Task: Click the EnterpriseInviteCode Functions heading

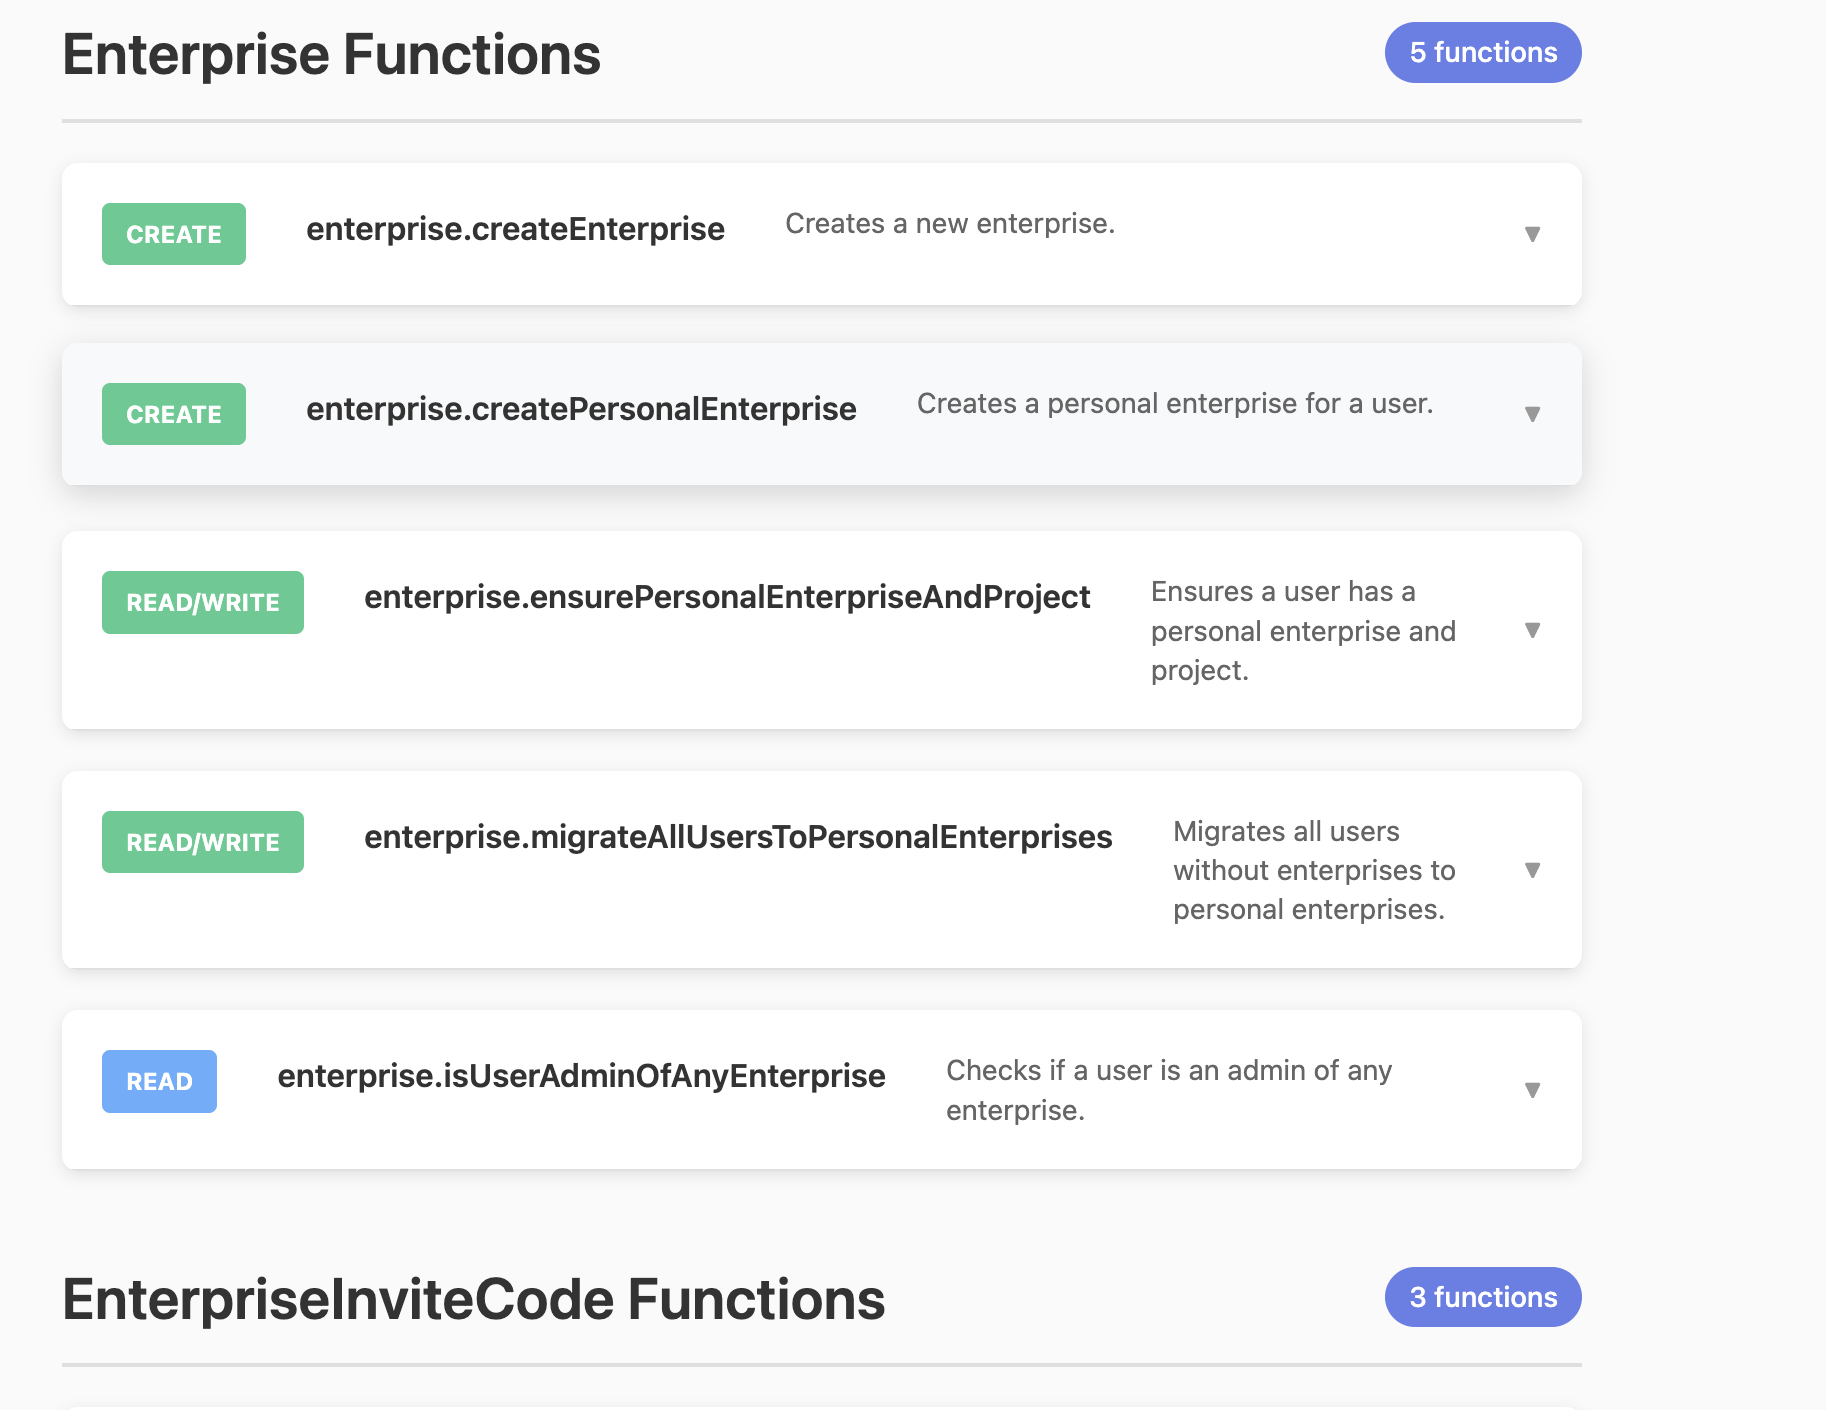Action: pyautogui.click(x=474, y=1299)
